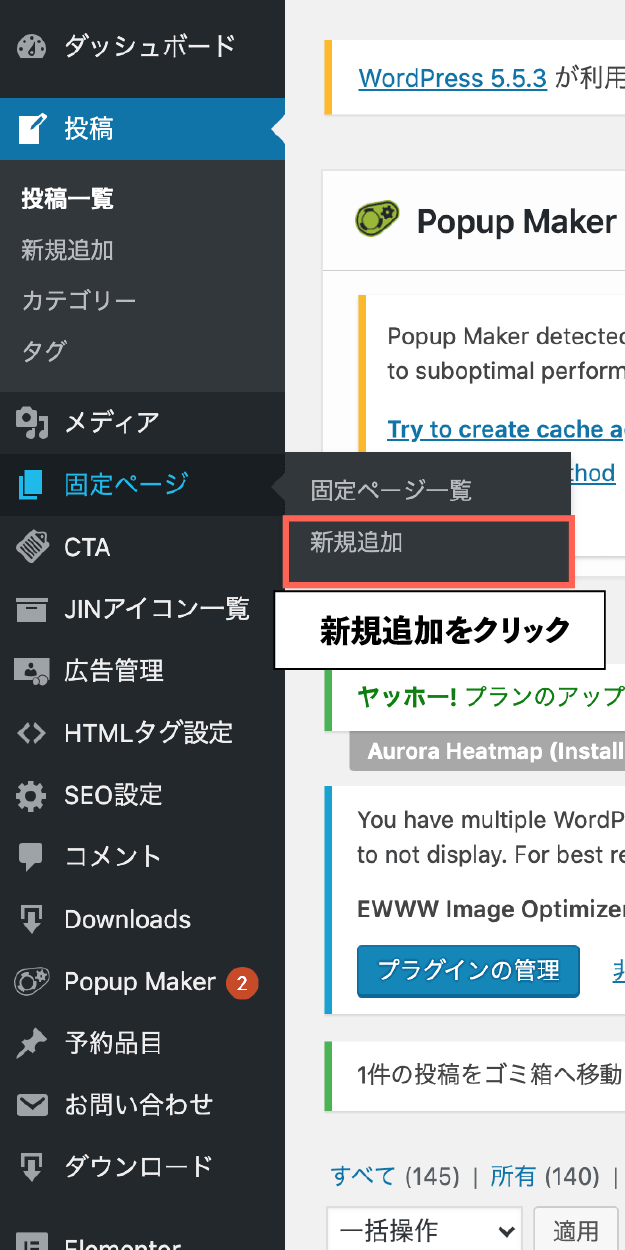Open JINアイコン一覧 menu

point(142,609)
